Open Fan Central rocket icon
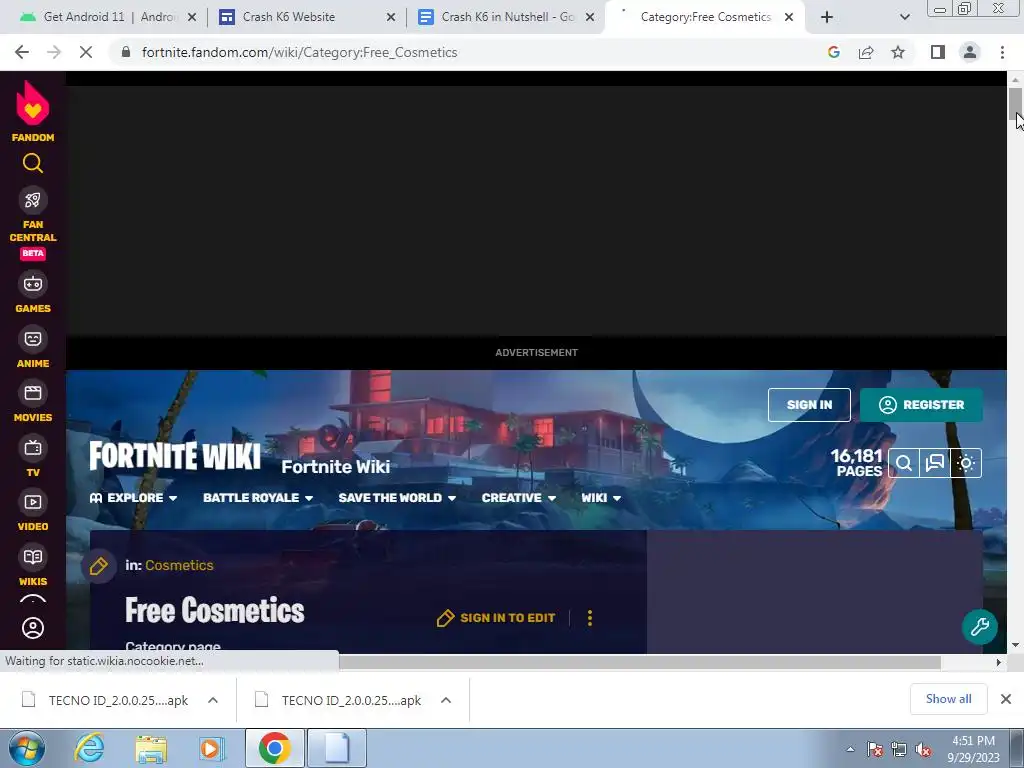Screen dimensions: 1024x768 pyautogui.click(x=33, y=200)
